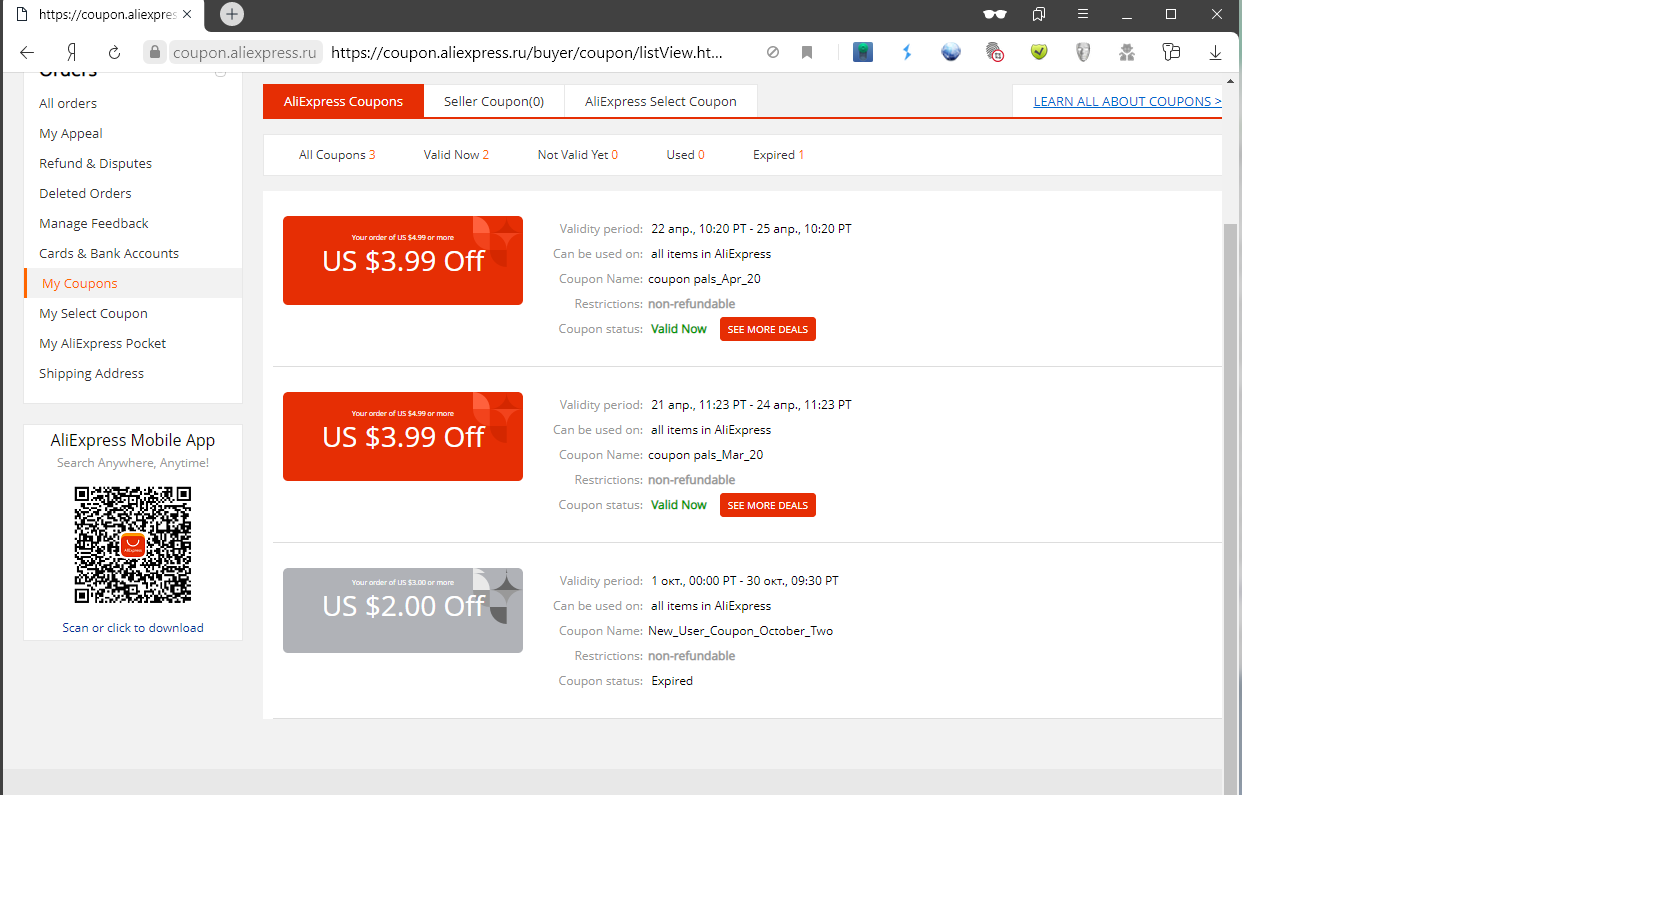
Task: Open the browser Downloads arrow icon
Action: 1215,52
